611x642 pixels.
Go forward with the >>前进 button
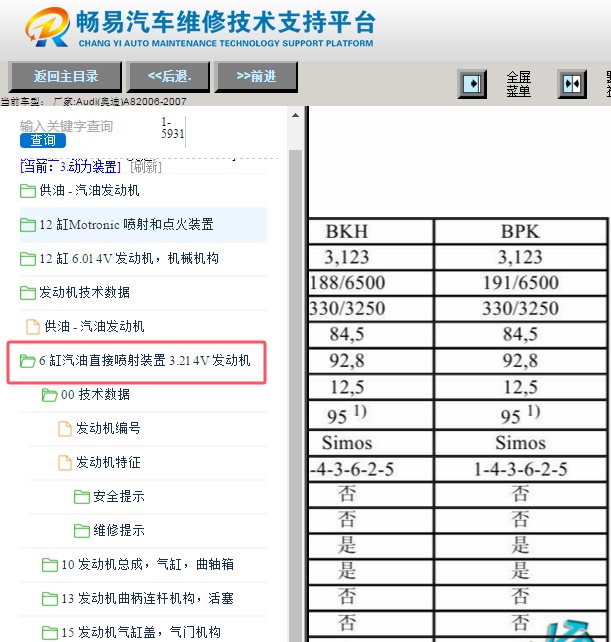256,77
